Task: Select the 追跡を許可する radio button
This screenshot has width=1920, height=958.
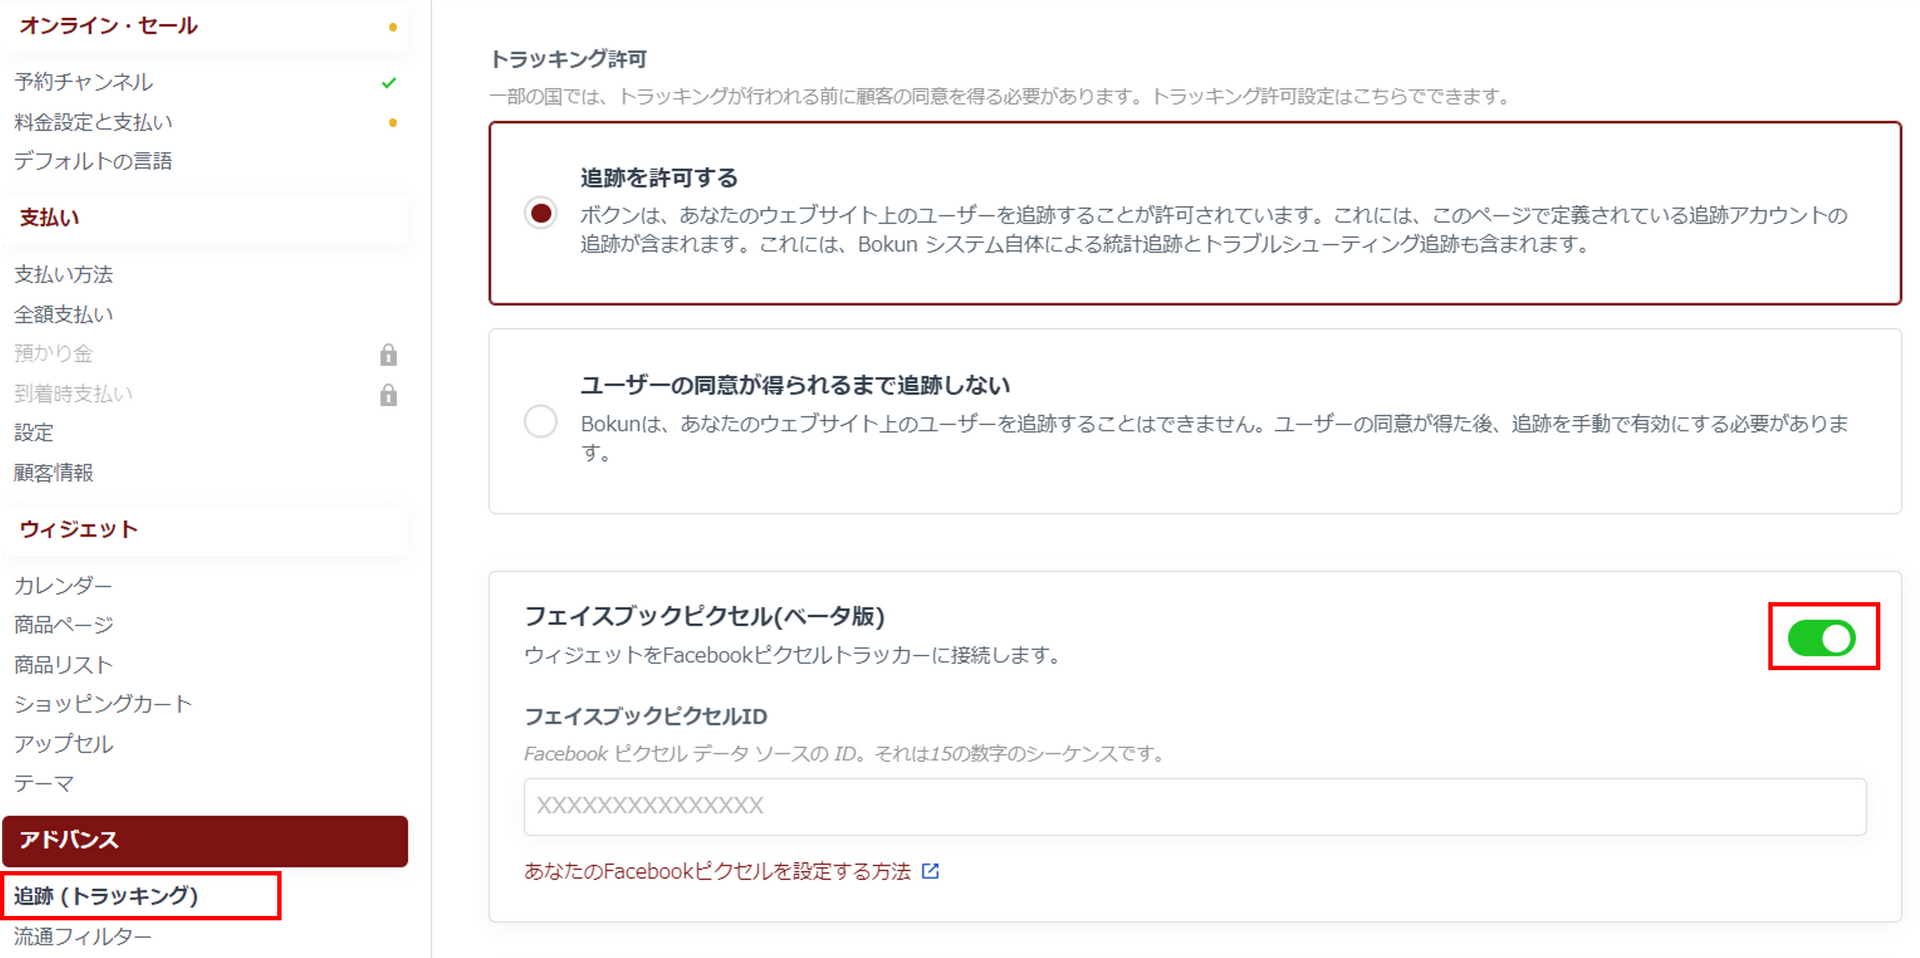Action: (x=541, y=213)
